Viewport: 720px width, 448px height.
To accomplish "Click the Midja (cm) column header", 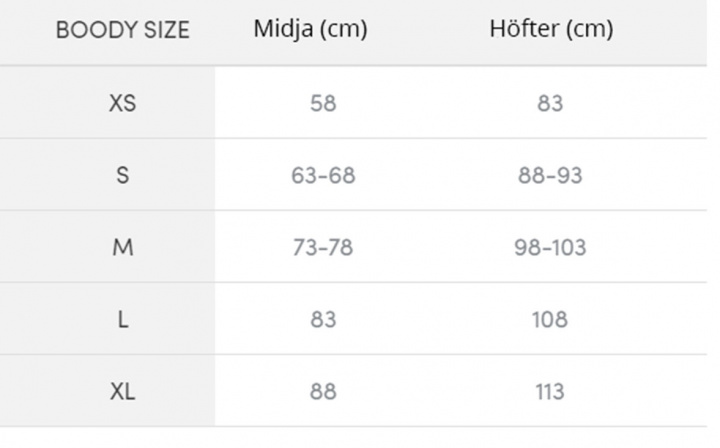I will tap(310, 29).
